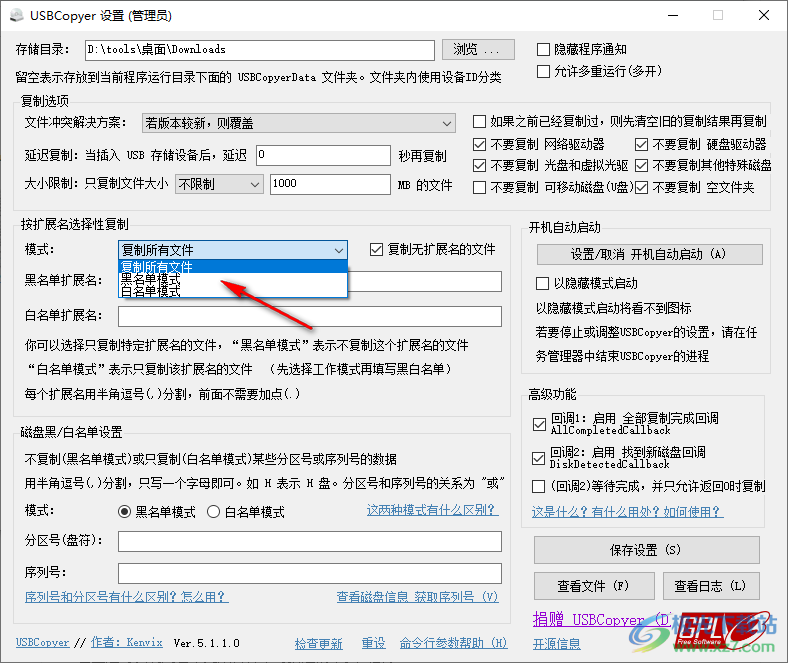Viewport: 788px width, 663px height.
Task: Minimize the USBCopyer settings window
Action: point(673,16)
